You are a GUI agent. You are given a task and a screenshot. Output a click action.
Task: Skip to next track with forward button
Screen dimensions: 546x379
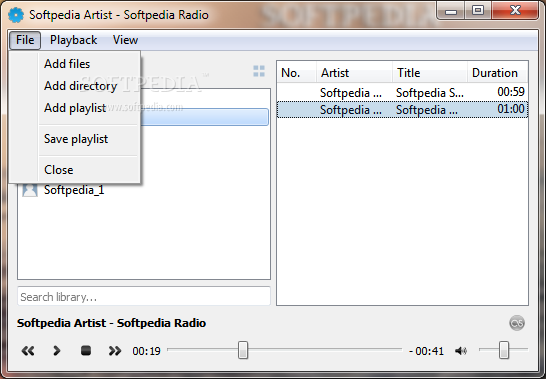tap(115, 350)
